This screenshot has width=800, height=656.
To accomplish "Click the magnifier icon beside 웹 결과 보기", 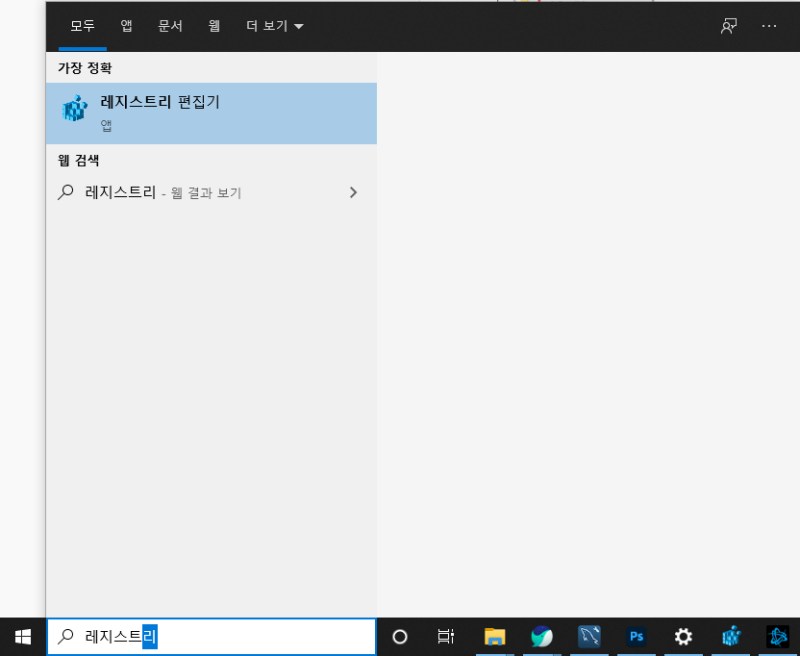I will 65,192.
